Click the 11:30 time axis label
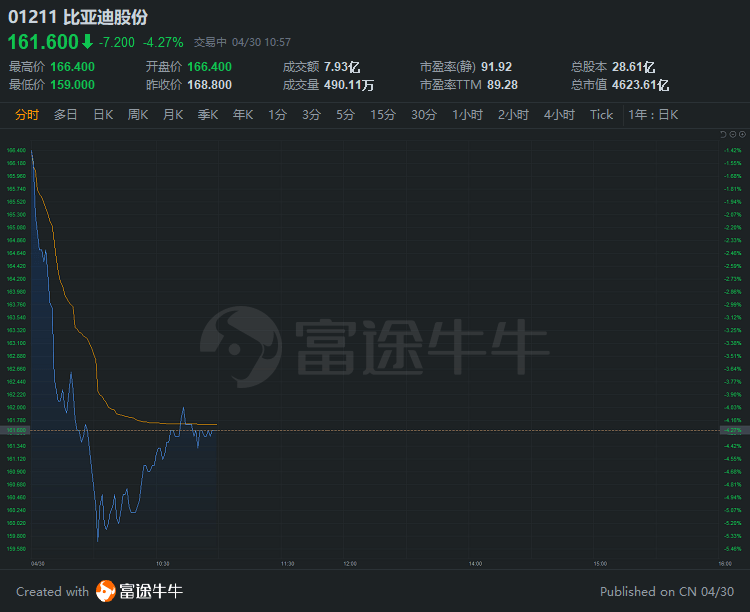Viewport: 750px width, 612px height. pos(287,564)
